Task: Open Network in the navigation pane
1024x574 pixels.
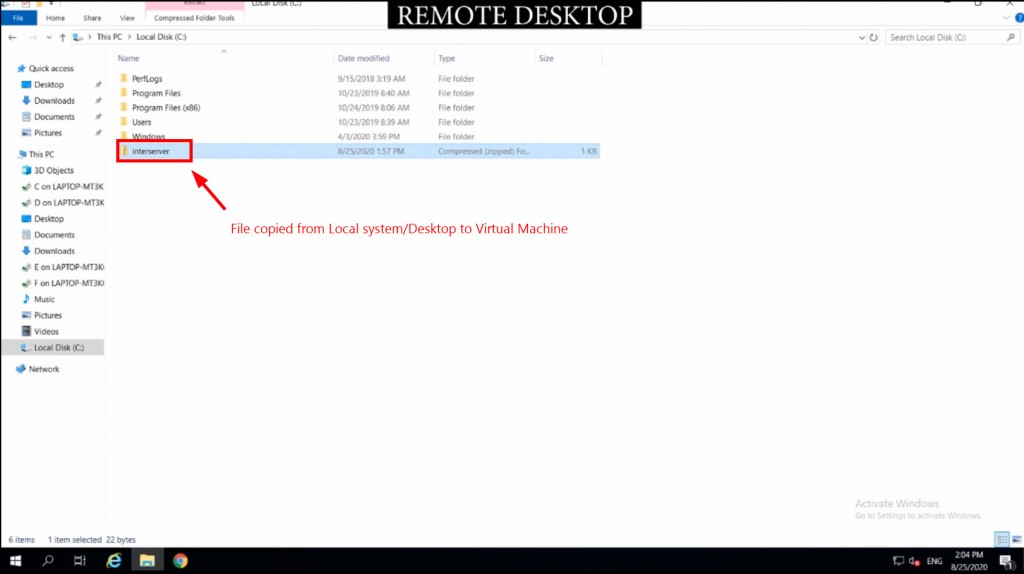Action: 44,369
